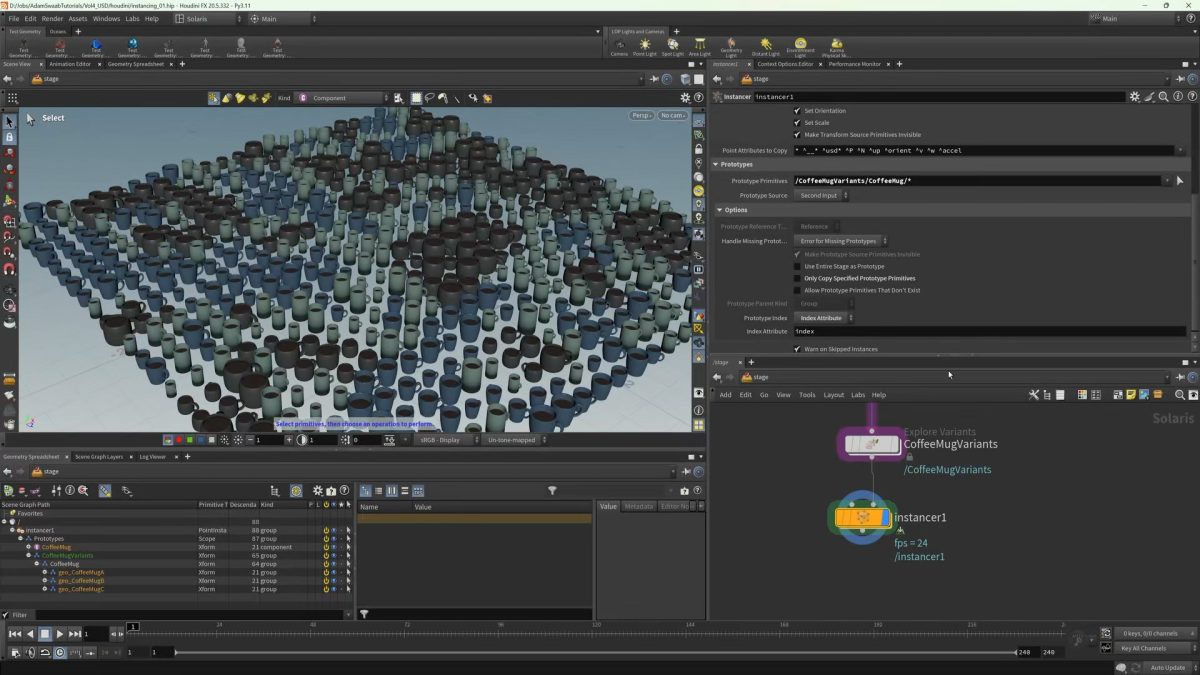Create an Environment Light from the toolbar
Screen dimensions: 1200x675
800,45
